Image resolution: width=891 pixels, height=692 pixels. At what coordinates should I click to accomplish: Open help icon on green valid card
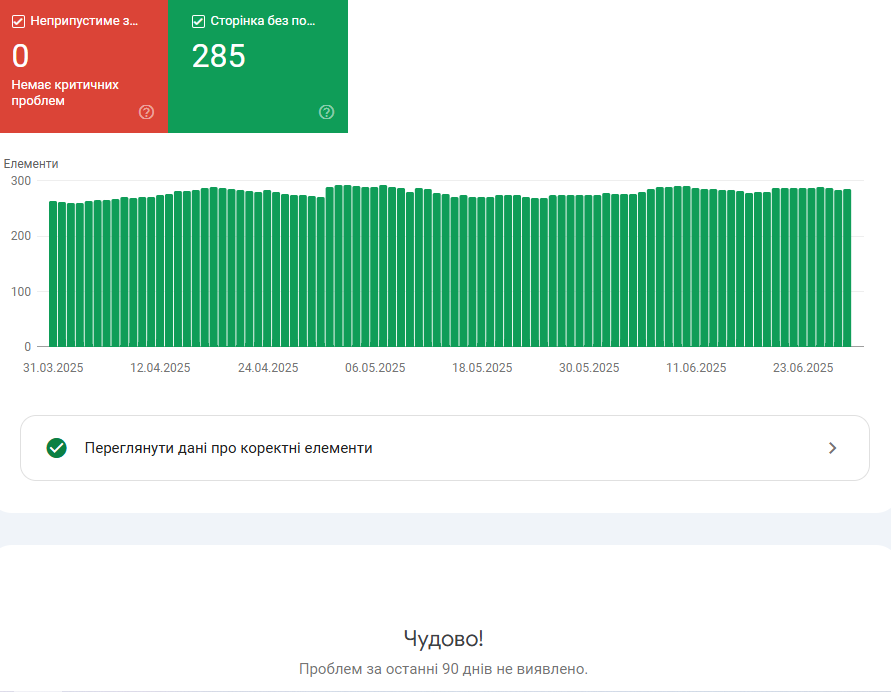click(x=326, y=112)
